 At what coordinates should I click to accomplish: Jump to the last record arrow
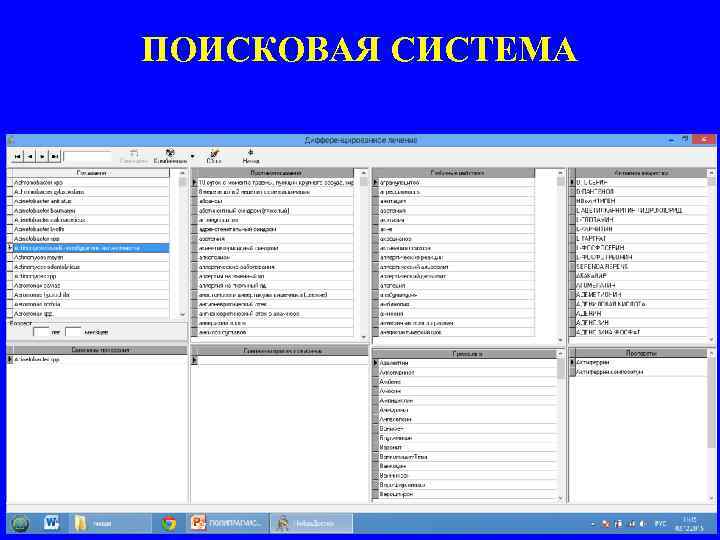point(55,157)
